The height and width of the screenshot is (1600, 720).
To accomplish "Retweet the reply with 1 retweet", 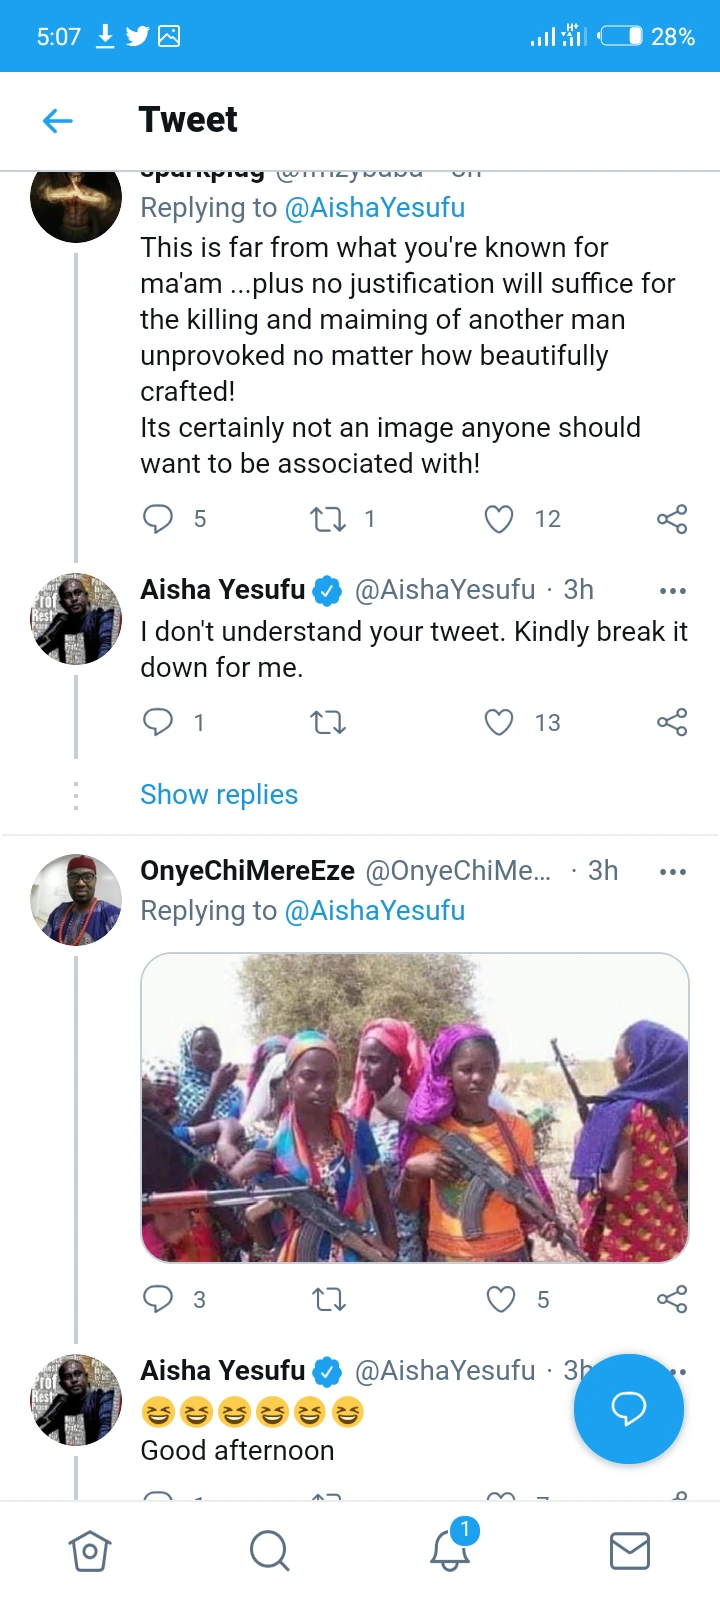I will pos(328,519).
